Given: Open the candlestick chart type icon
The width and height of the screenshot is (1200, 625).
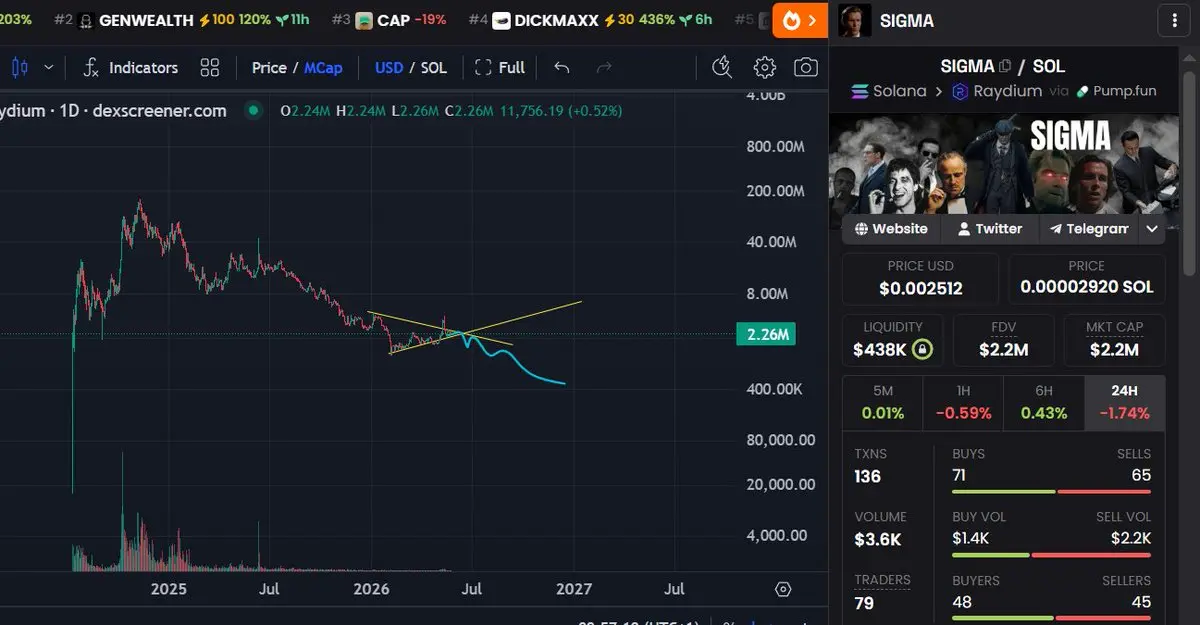Looking at the screenshot, I should click(19, 67).
